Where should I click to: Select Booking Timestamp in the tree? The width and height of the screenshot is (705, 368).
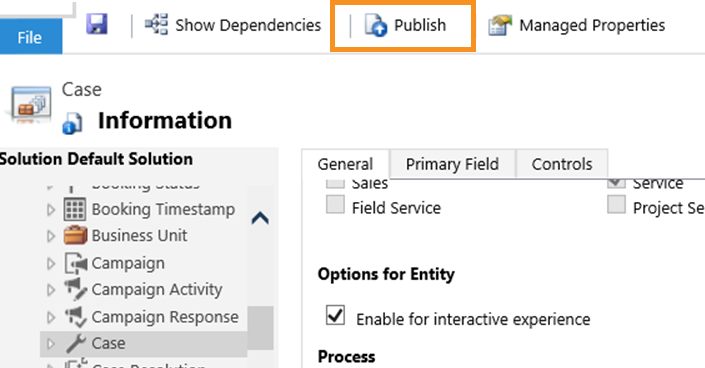[163, 210]
